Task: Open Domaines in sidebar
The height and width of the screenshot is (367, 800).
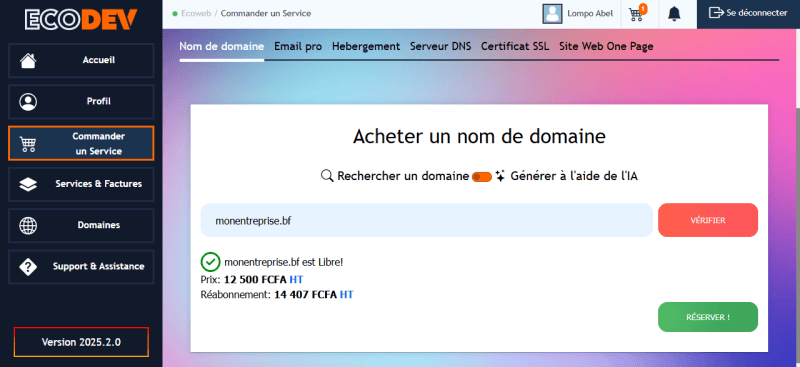Action: coord(81,225)
